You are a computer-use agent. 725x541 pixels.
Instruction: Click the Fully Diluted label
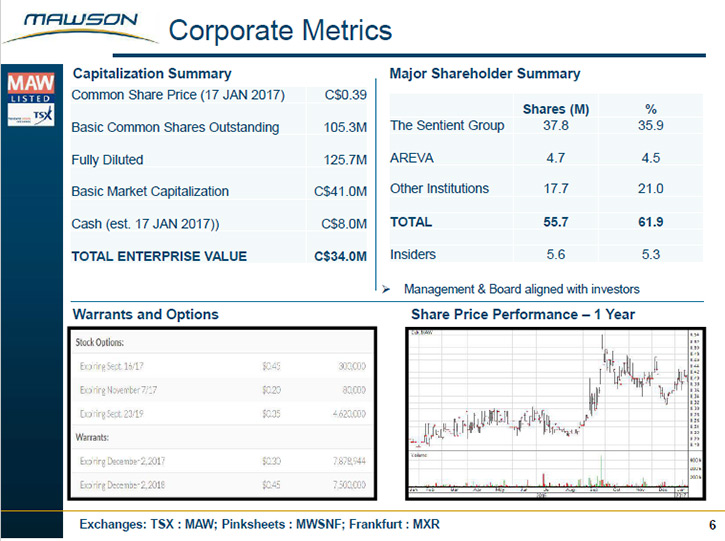coord(107,160)
